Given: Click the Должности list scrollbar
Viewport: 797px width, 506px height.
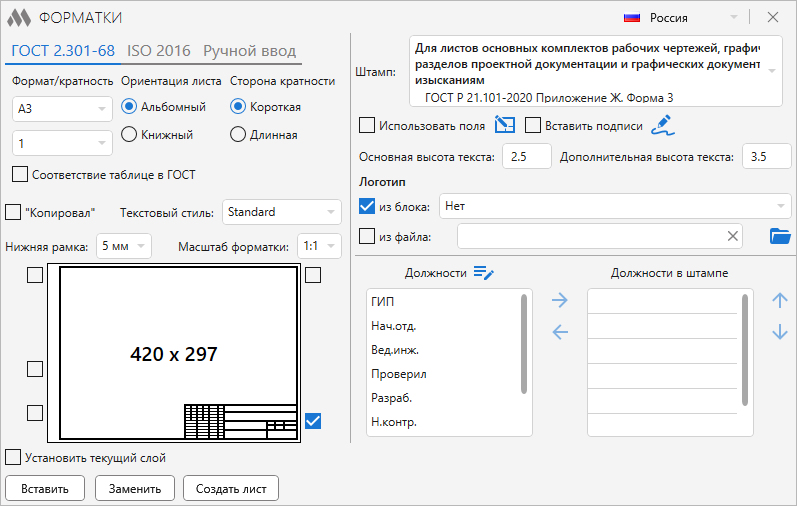Looking at the screenshot, I should (x=524, y=344).
